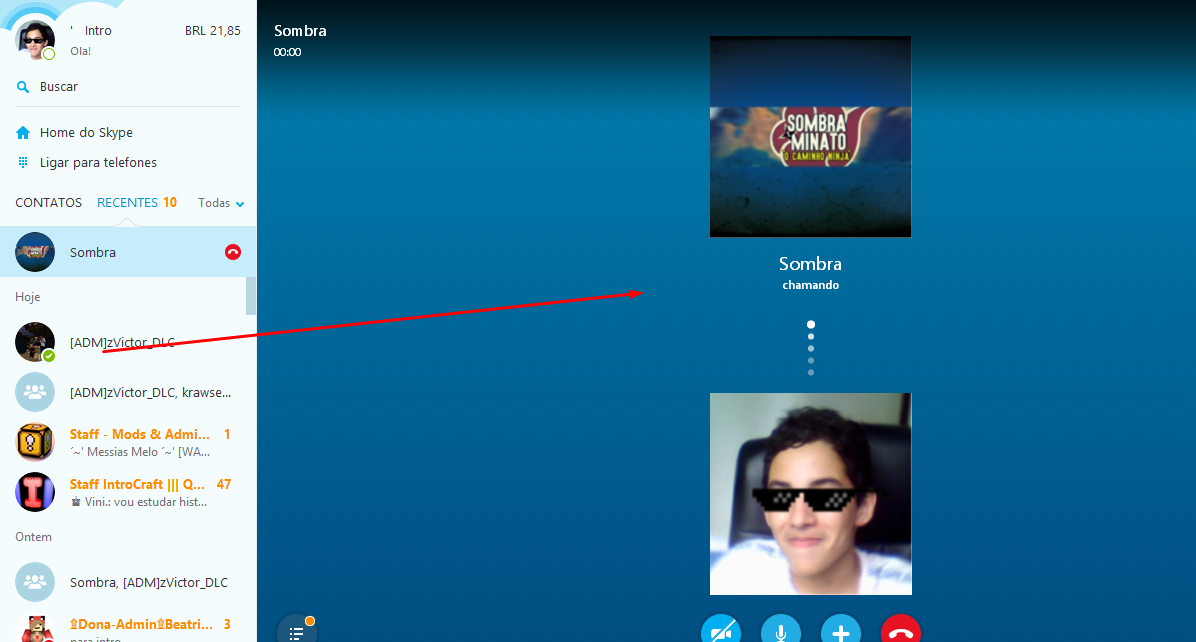Image resolution: width=1196 pixels, height=642 pixels.
Task: Click the Dona-Admin Beatri avatar
Action: [35, 628]
